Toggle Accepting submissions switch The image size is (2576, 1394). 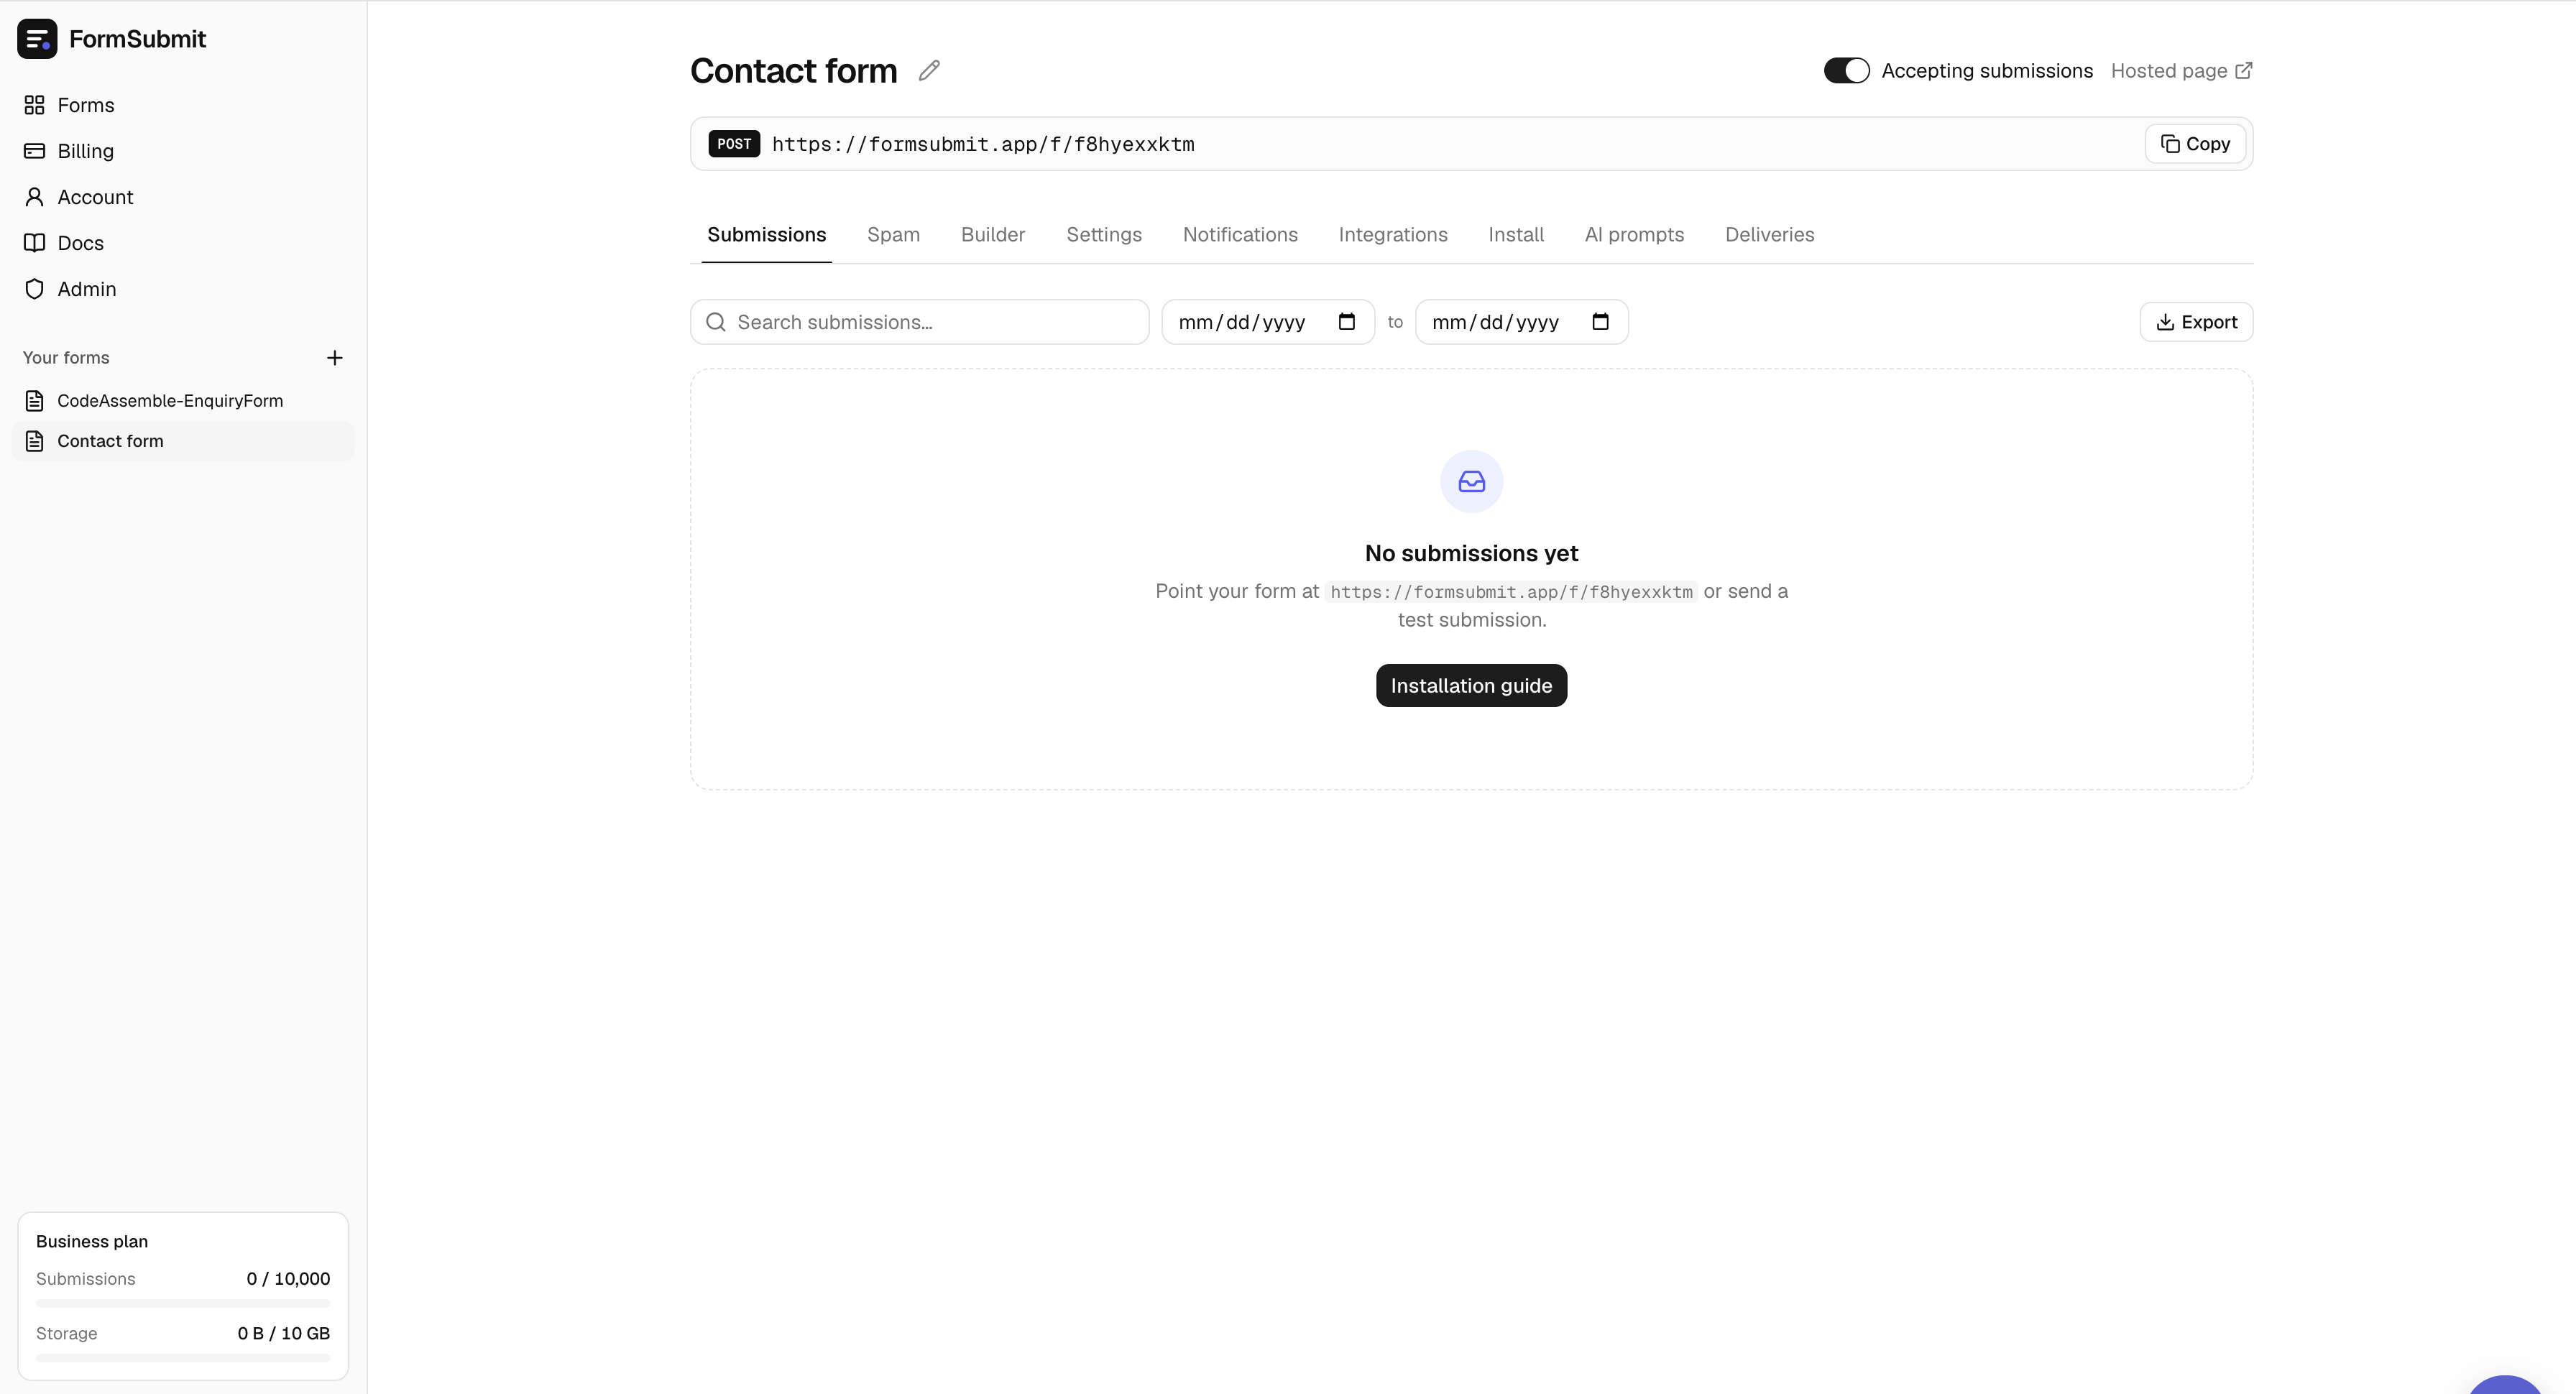(1846, 71)
